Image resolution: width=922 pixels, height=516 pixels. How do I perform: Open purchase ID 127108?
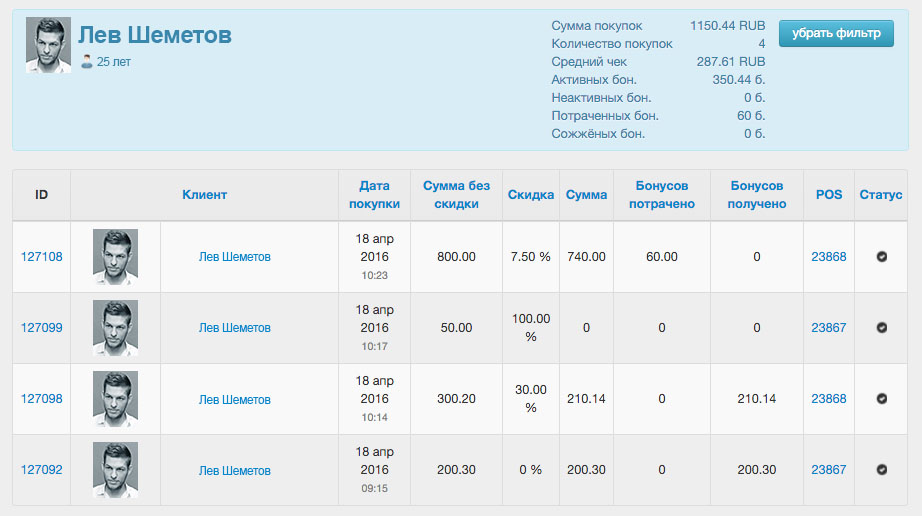[x=42, y=257]
